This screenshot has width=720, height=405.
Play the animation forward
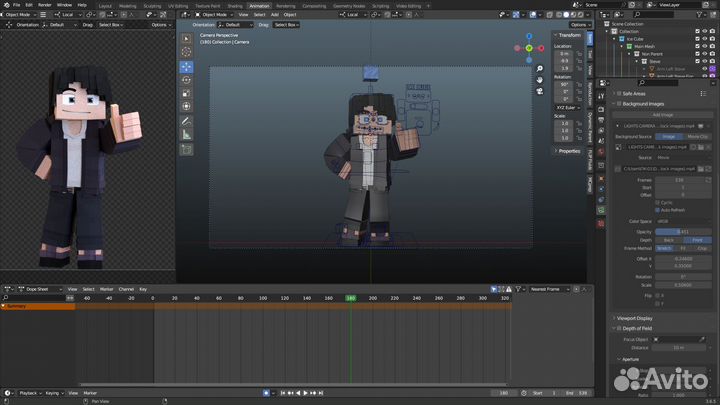[305, 393]
